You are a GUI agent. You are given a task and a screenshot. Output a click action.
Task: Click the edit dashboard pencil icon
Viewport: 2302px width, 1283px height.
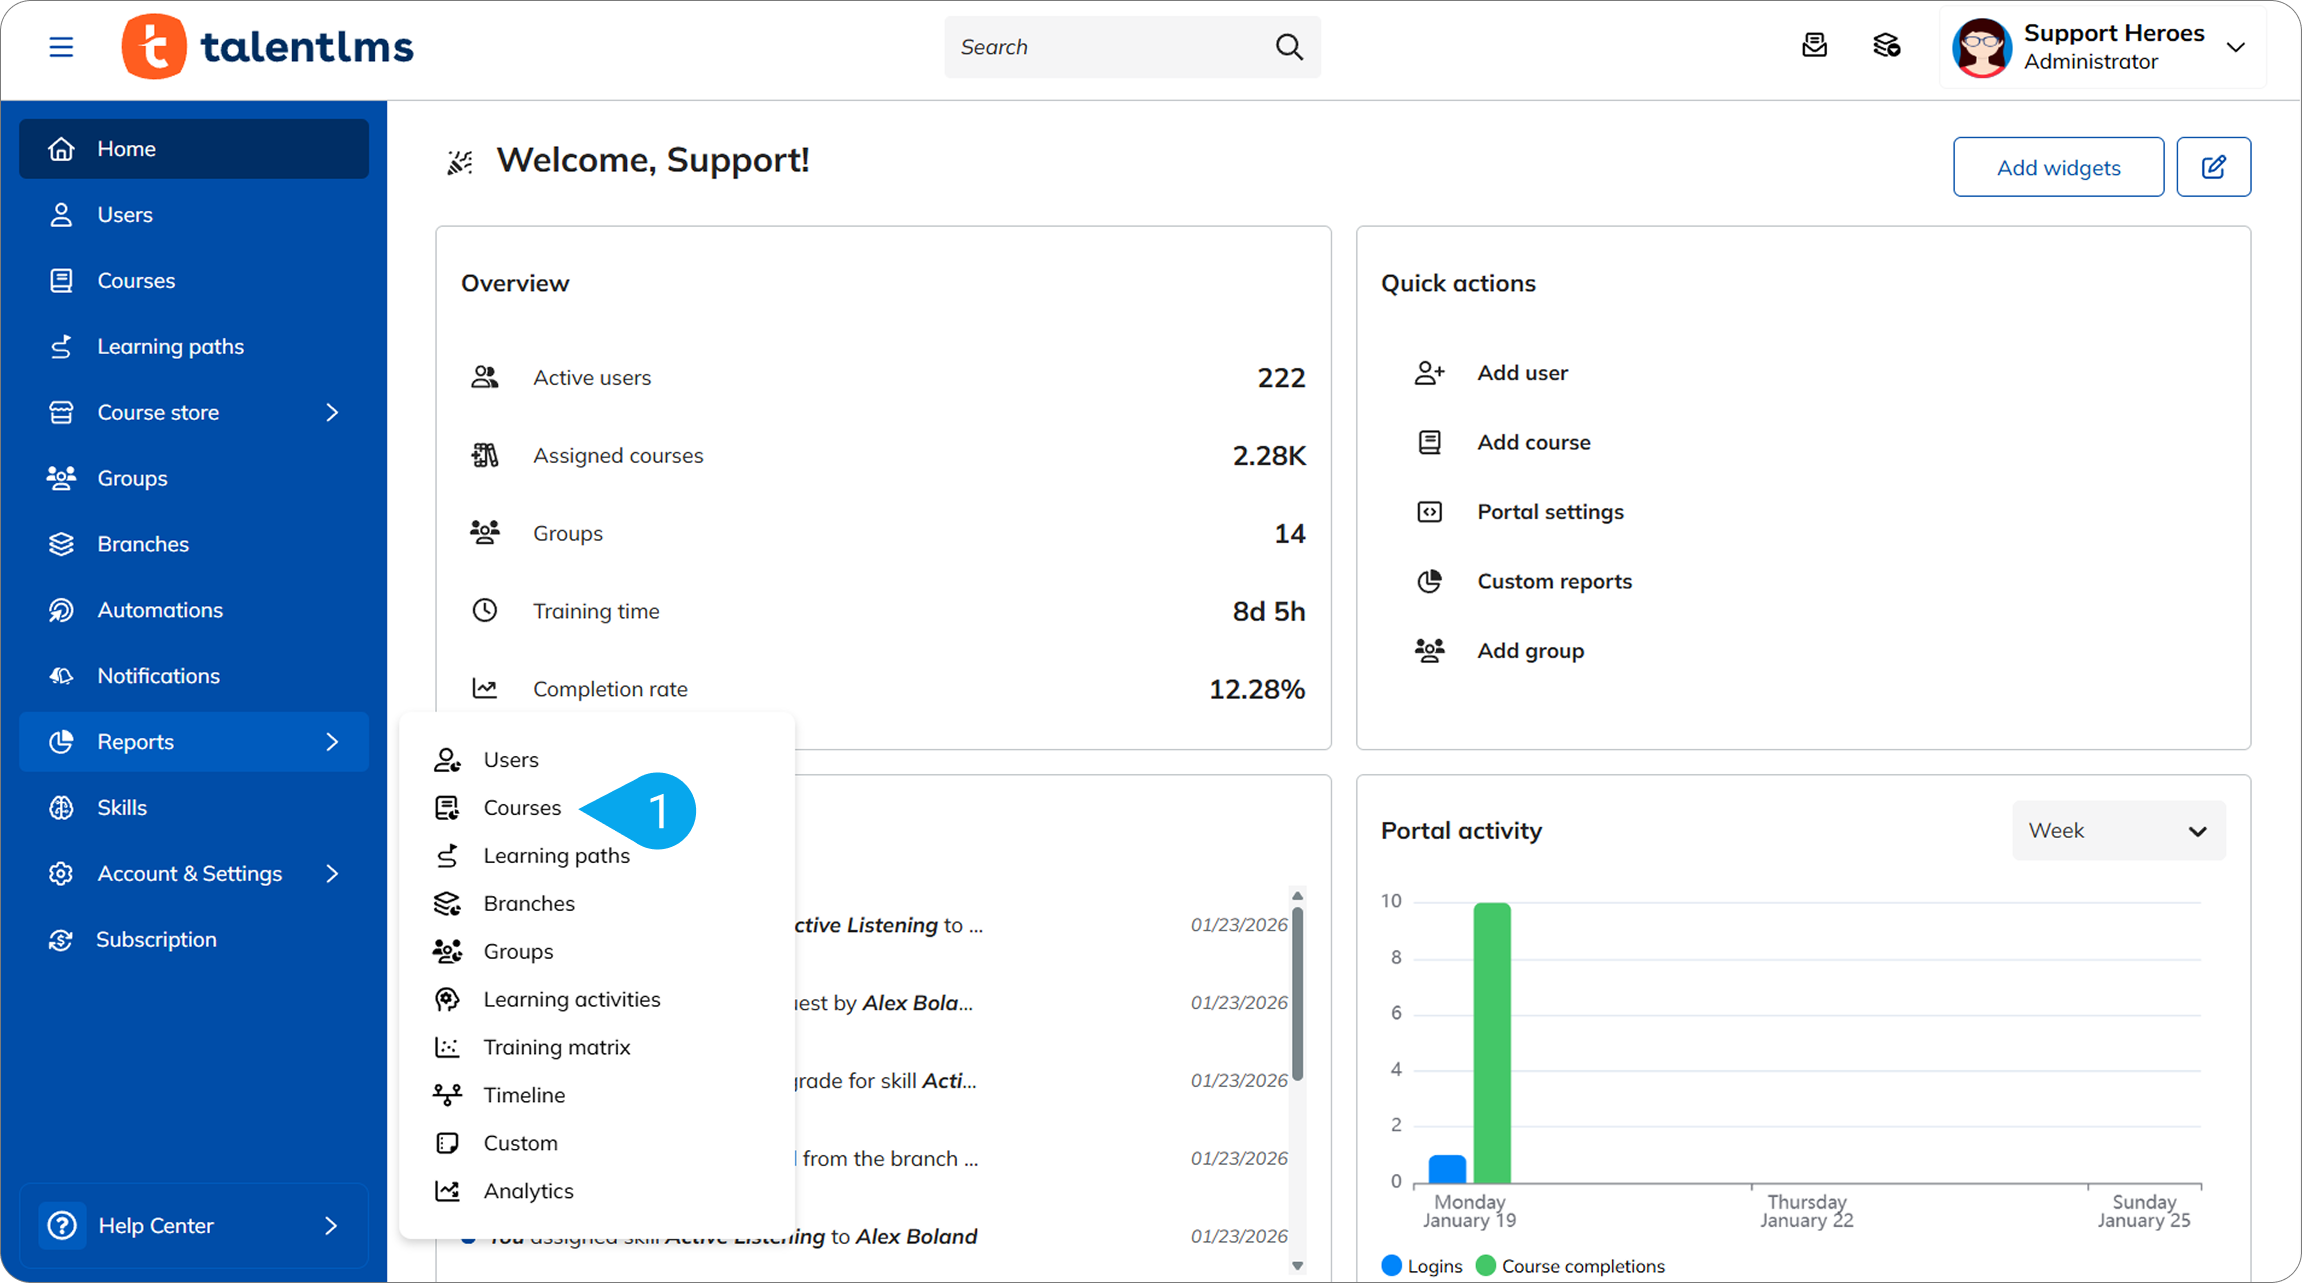[2213, 167]
